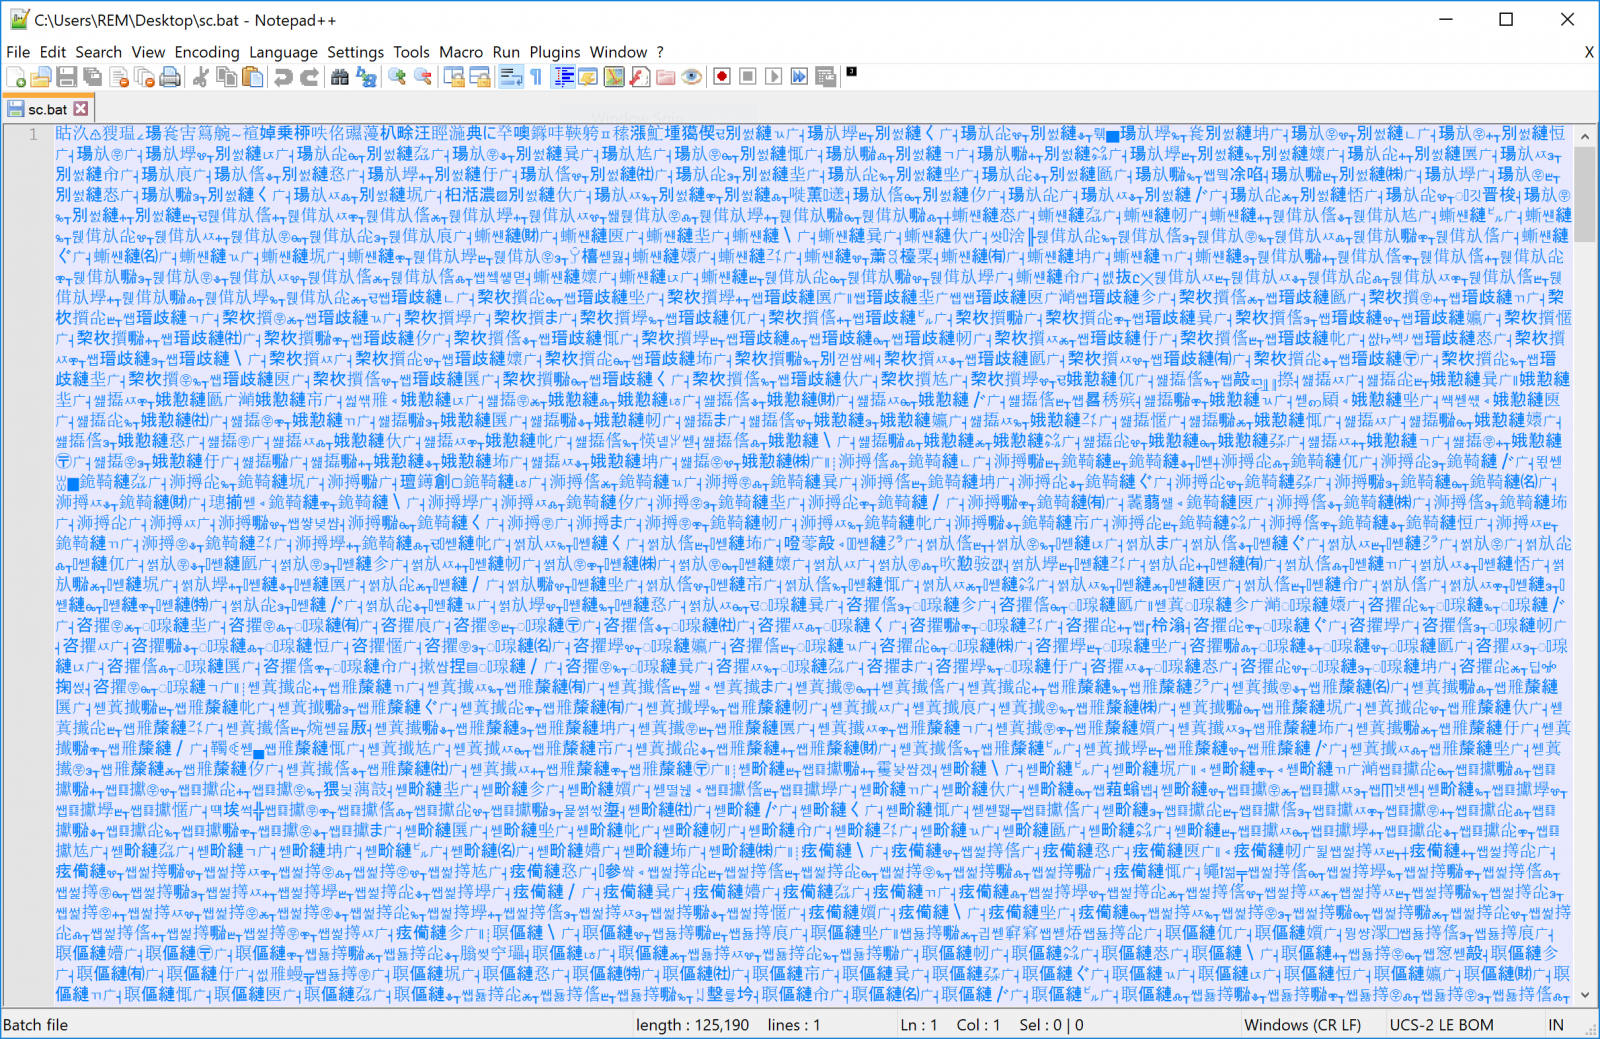The width and height of the screenshot is (1600, 1039).
Task: Click the Cut scissors icon
Action: (201, 77)
